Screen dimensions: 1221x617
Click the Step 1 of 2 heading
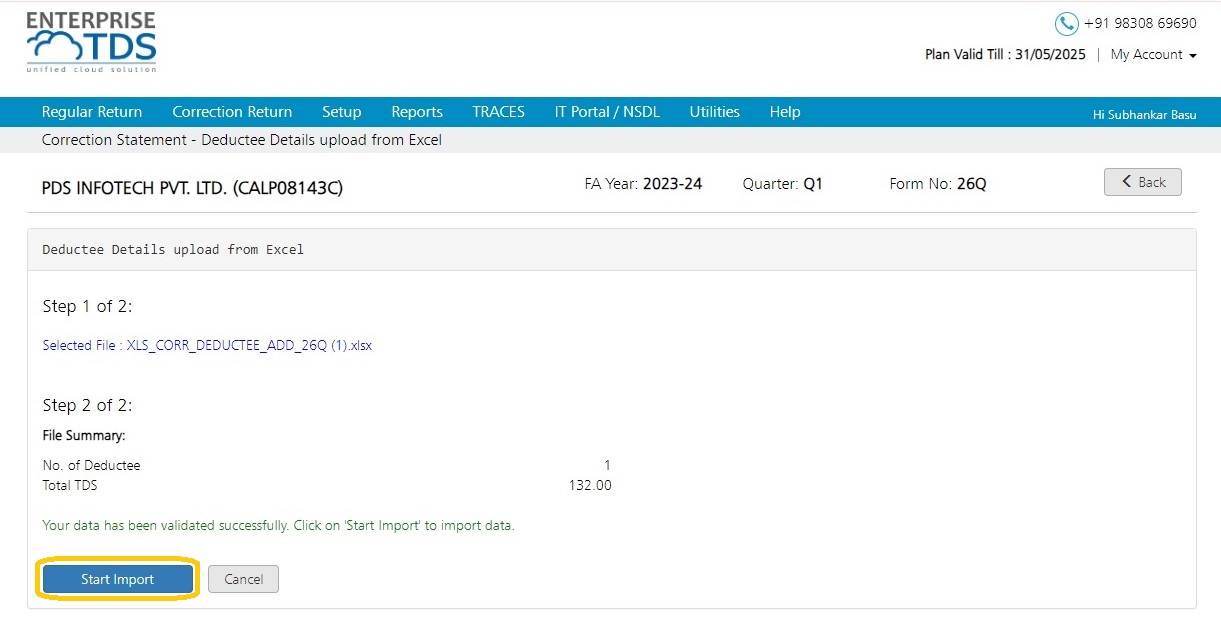click(87, 306)
